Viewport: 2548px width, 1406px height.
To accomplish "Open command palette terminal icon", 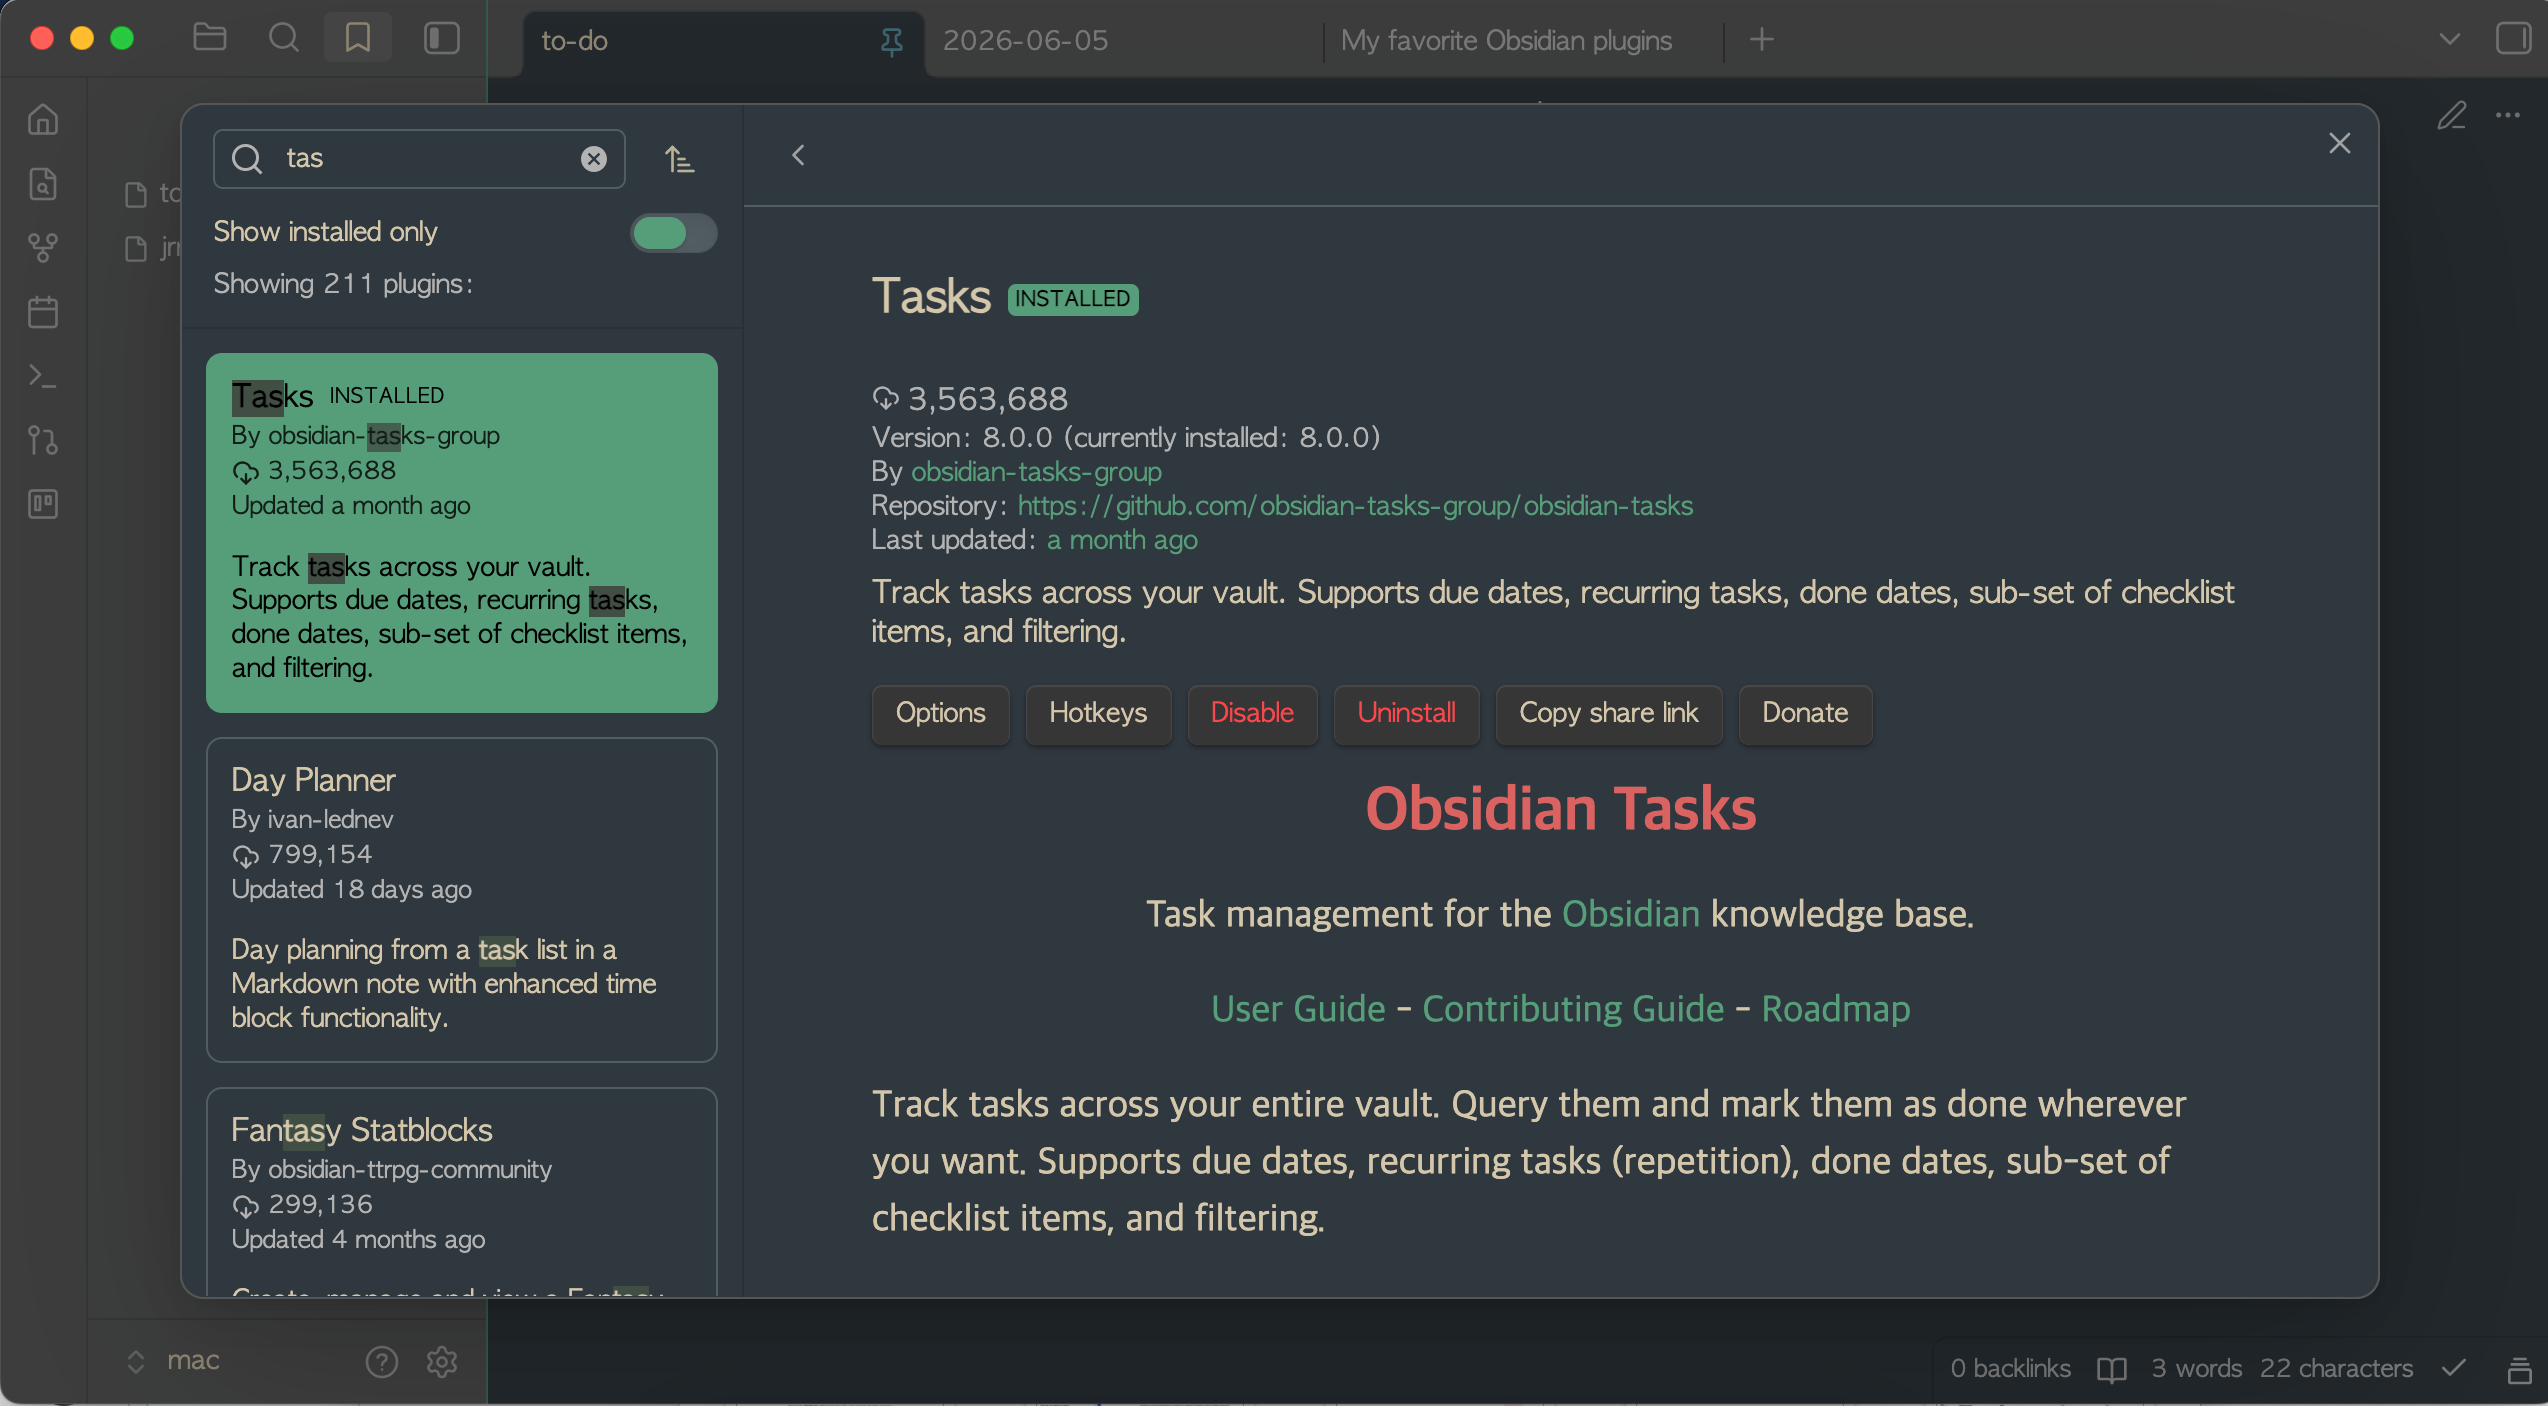I will tap(43, 376).
